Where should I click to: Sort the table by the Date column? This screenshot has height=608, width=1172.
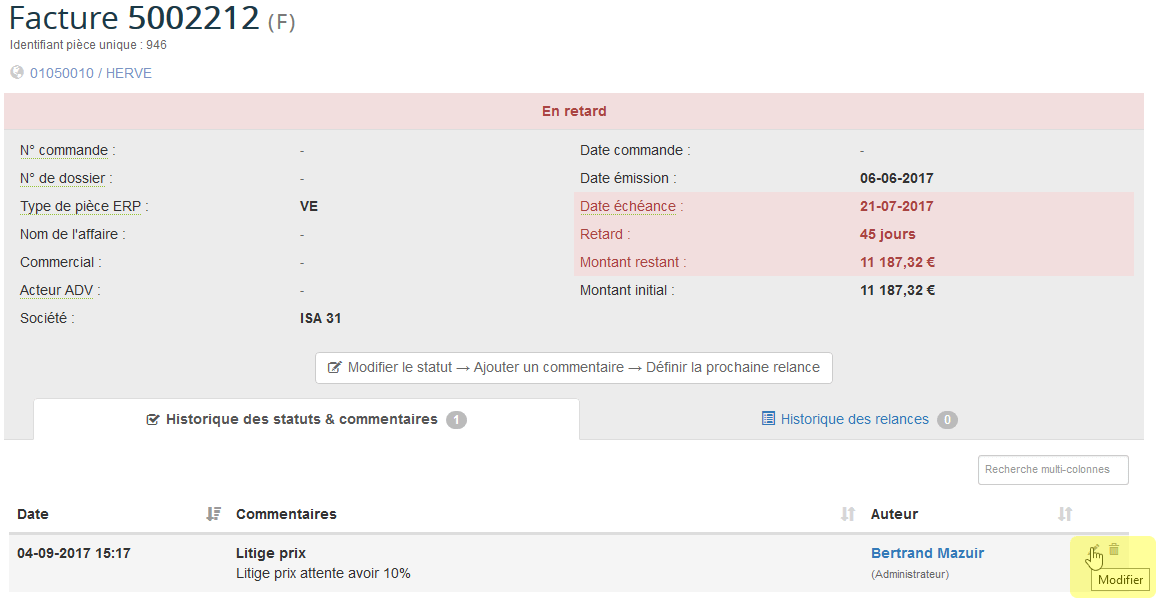213,514
